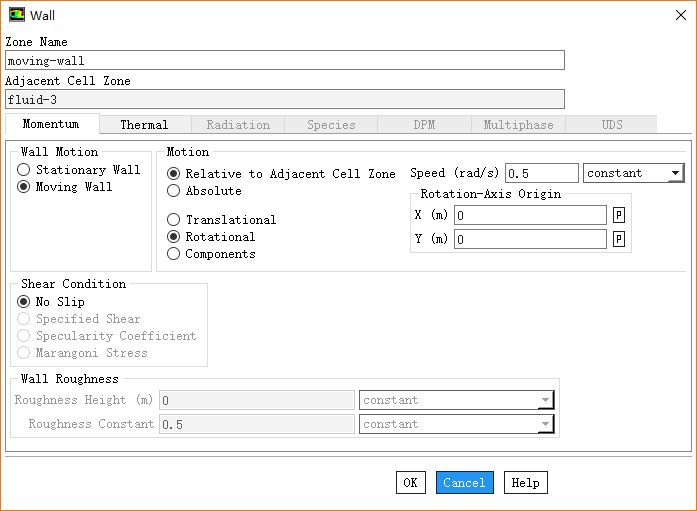Click the parameter P icon for Y origin
Viewport: 697px width, 511px height.
[619, 239]
